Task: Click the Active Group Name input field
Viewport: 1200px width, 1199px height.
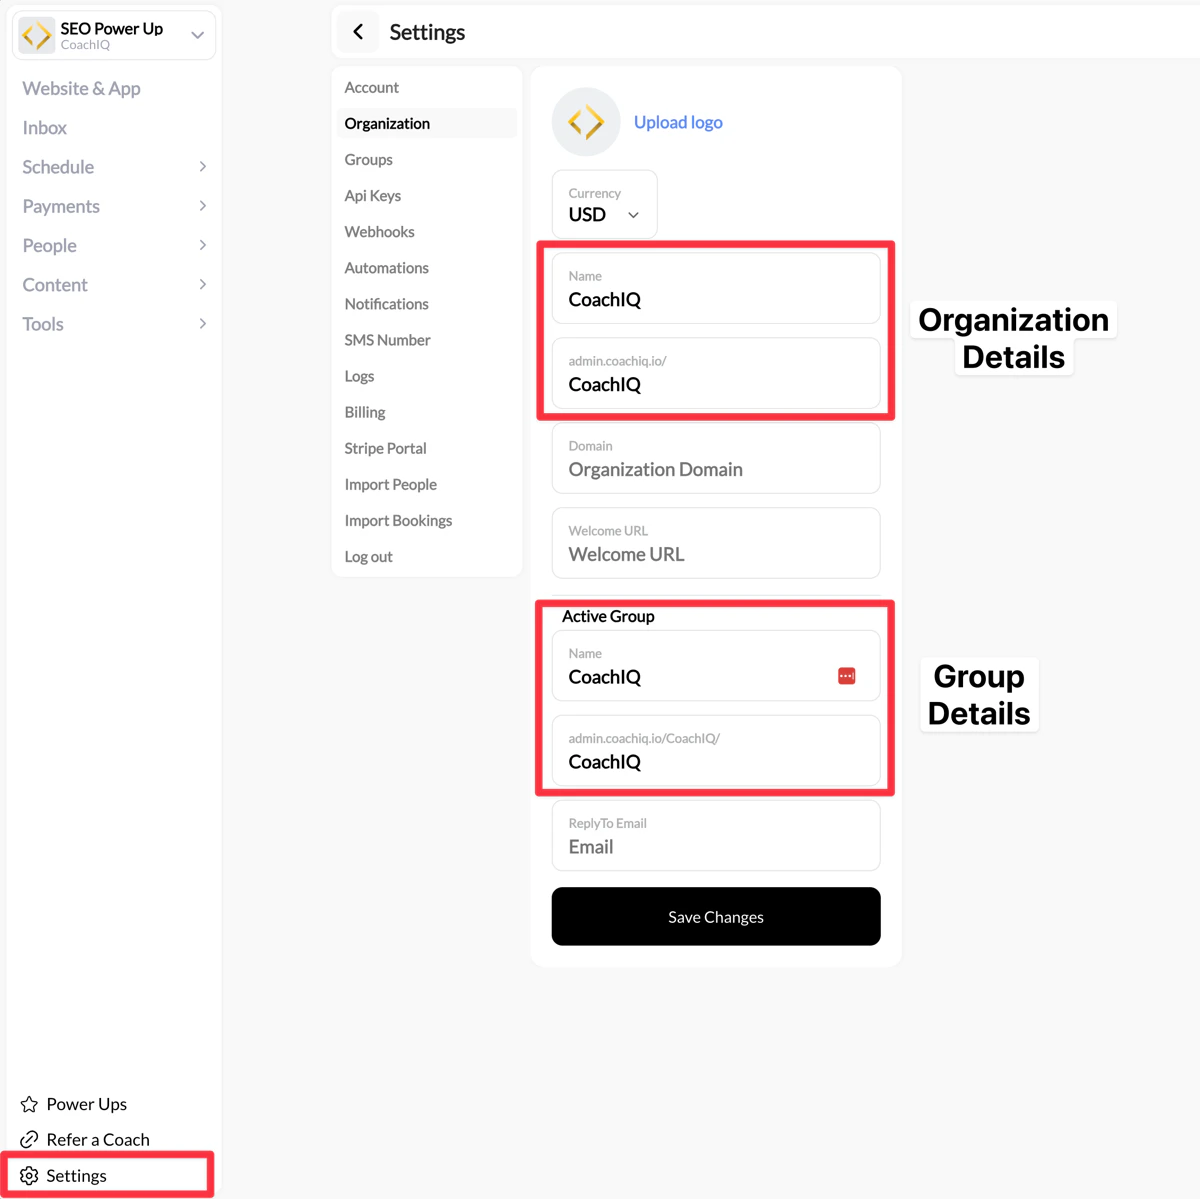Action: 716,666
